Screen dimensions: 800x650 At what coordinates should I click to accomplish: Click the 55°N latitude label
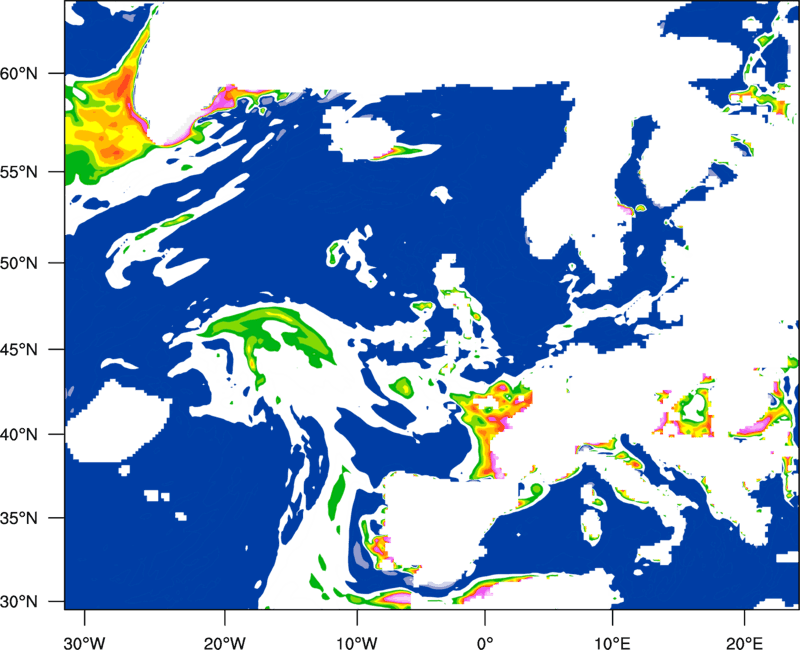coord(19,172)
